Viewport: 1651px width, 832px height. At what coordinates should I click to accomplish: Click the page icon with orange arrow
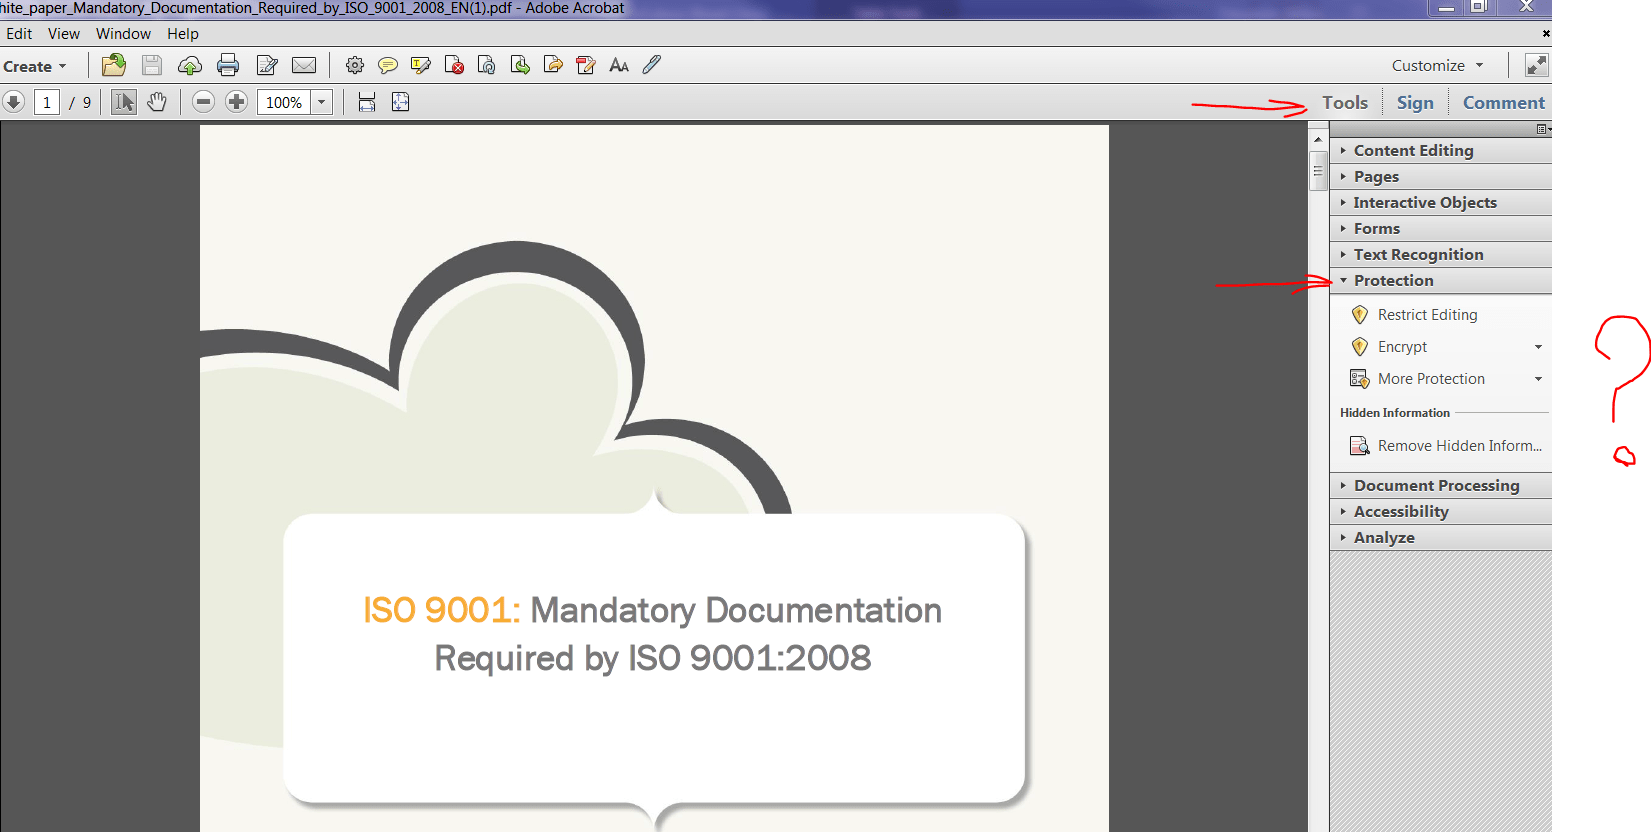(553, 65)
